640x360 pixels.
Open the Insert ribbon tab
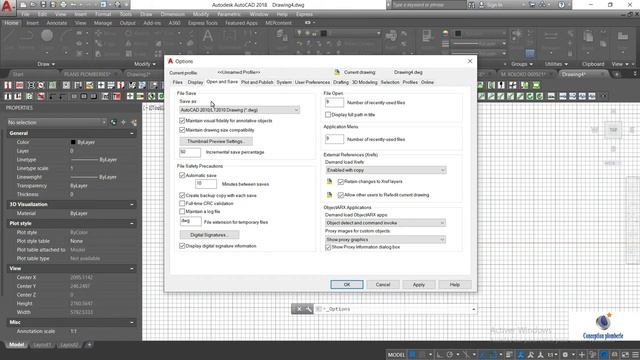point(33,23)
